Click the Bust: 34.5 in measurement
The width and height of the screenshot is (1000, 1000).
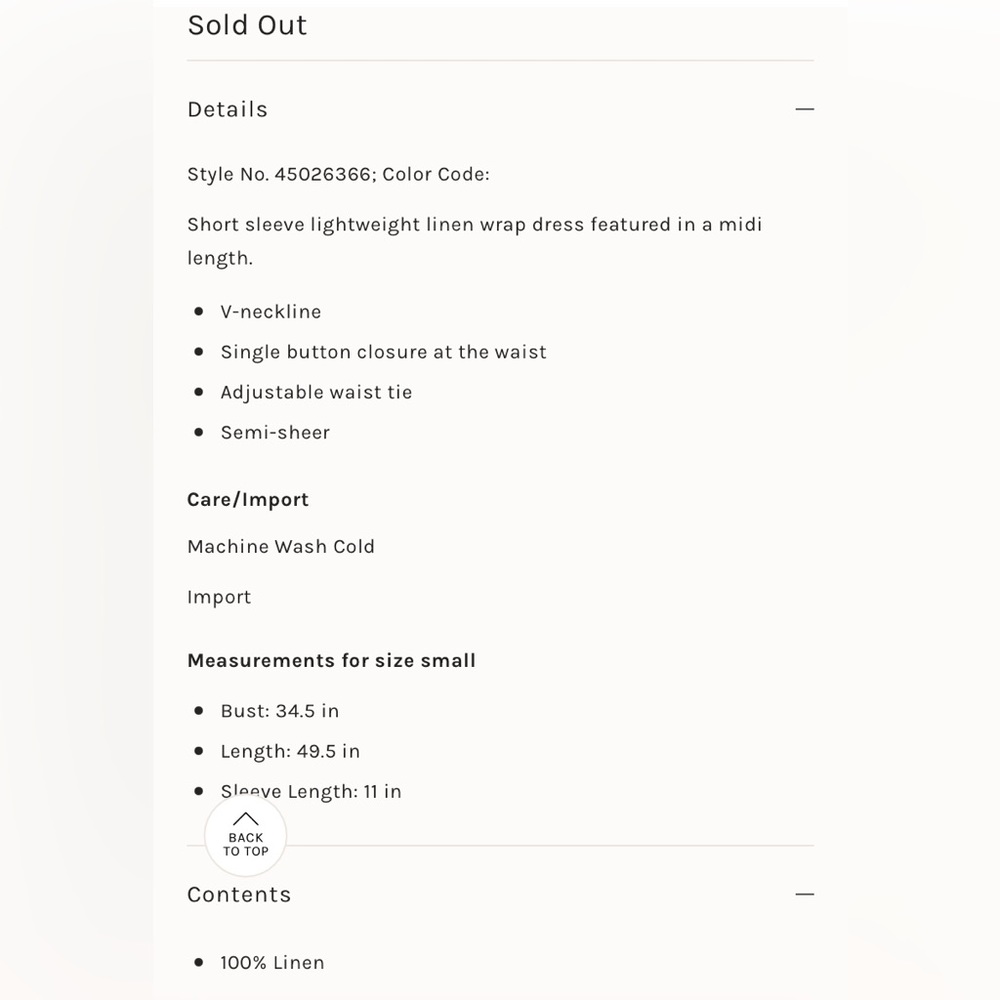coord(279,711)
